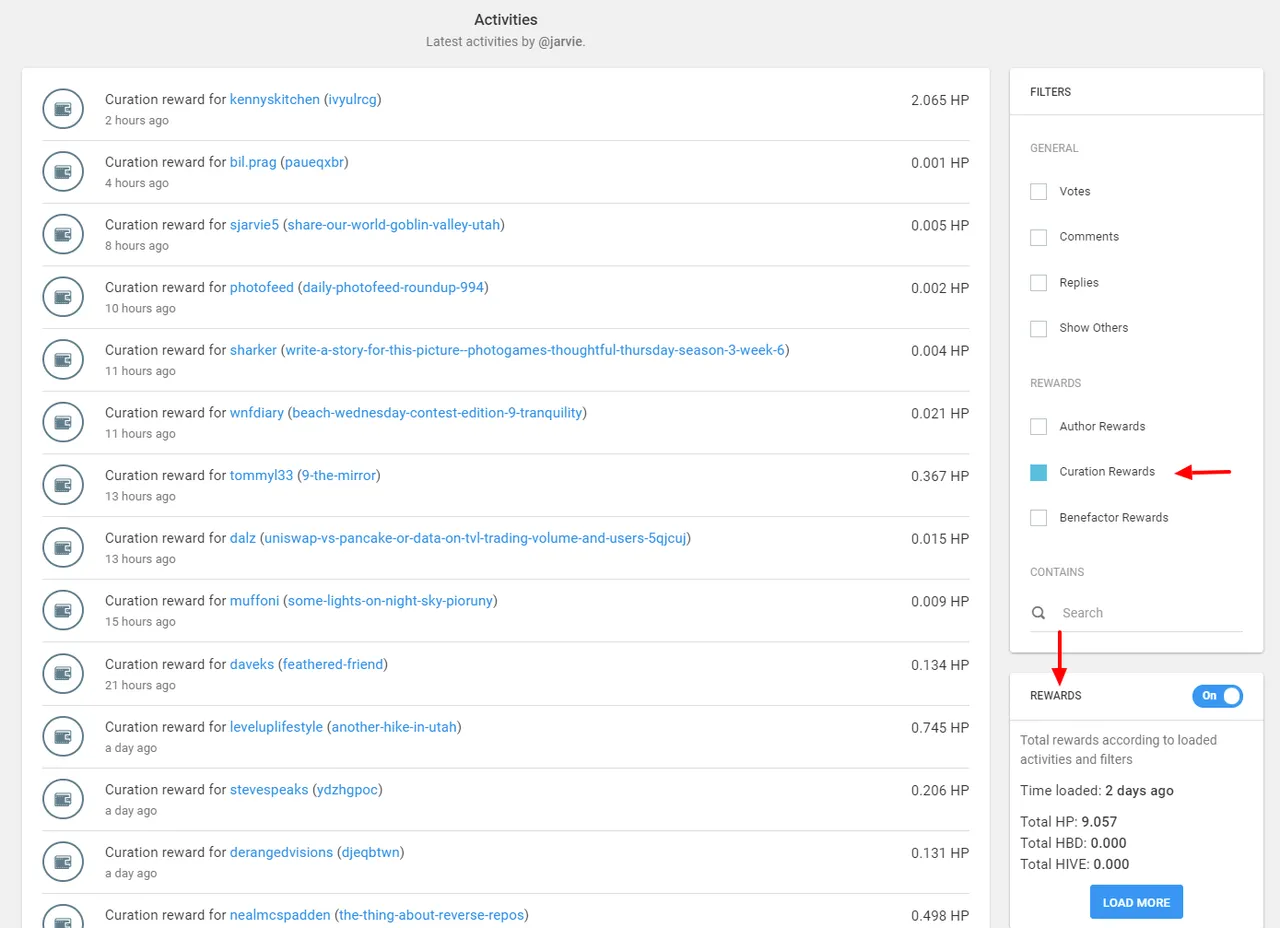The image size is (1280, 928).
Task: Focus the Search field under Contains
Action: [1151, 613]
